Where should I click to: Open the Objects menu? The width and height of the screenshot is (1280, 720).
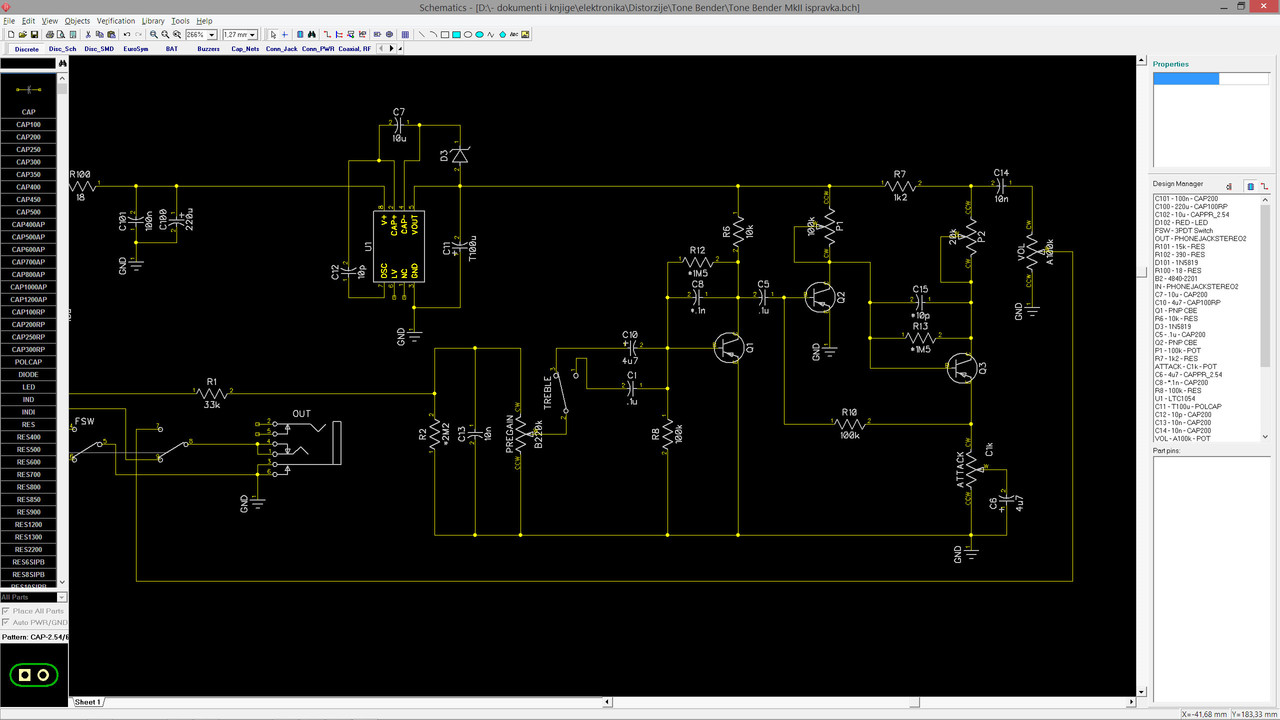[77, 20]
